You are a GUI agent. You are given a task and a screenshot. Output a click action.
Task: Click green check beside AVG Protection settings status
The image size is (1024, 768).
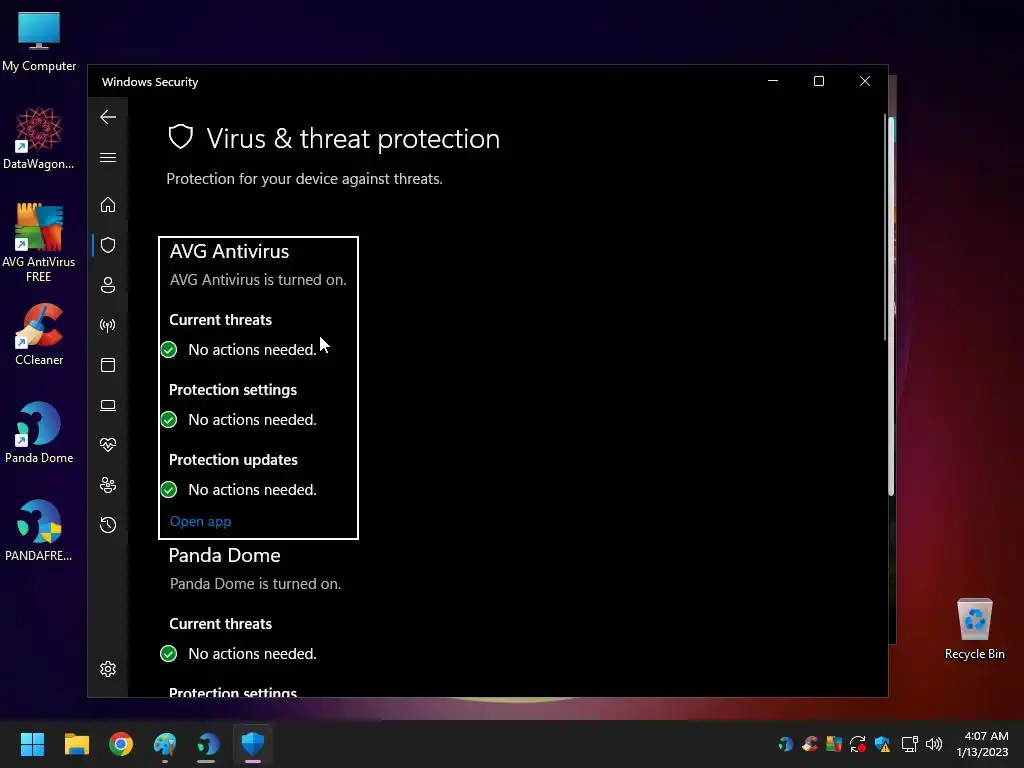[x=168, y=420]
